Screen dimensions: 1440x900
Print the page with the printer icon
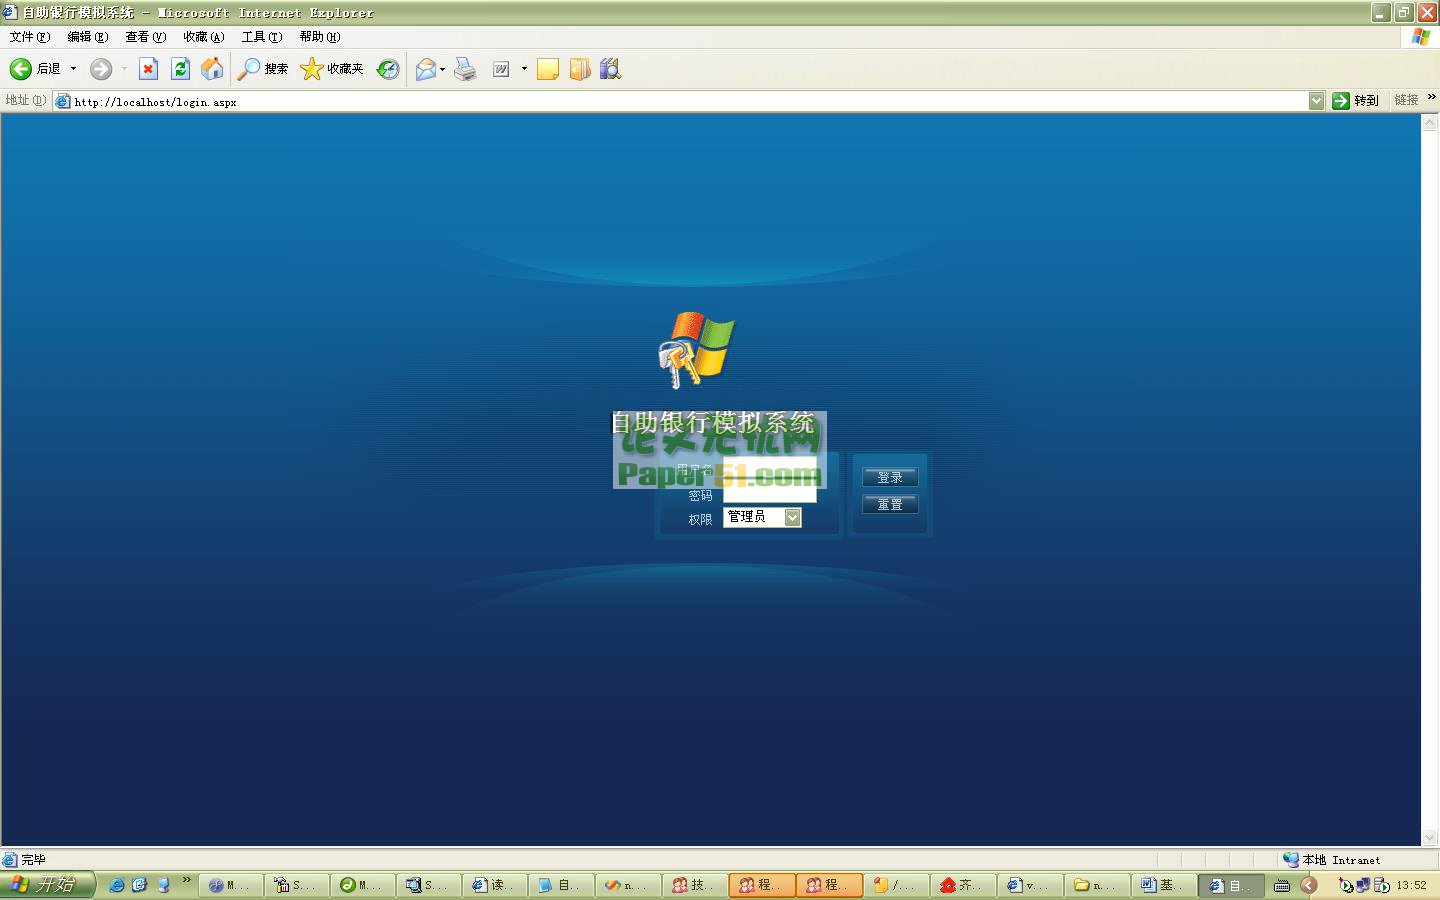[465, 69]
